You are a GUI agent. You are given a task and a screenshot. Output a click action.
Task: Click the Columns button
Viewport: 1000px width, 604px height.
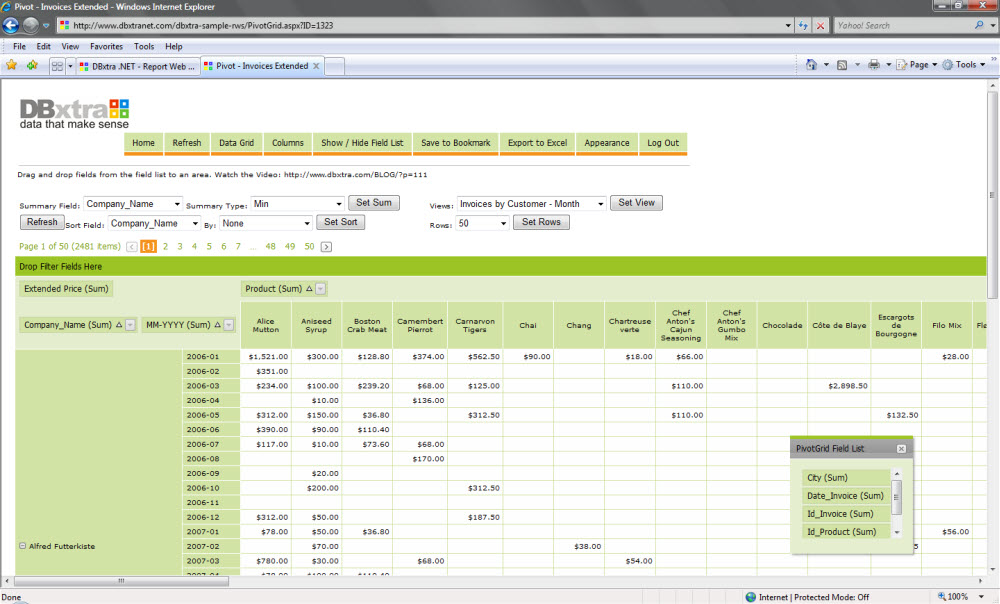(288, 143)
